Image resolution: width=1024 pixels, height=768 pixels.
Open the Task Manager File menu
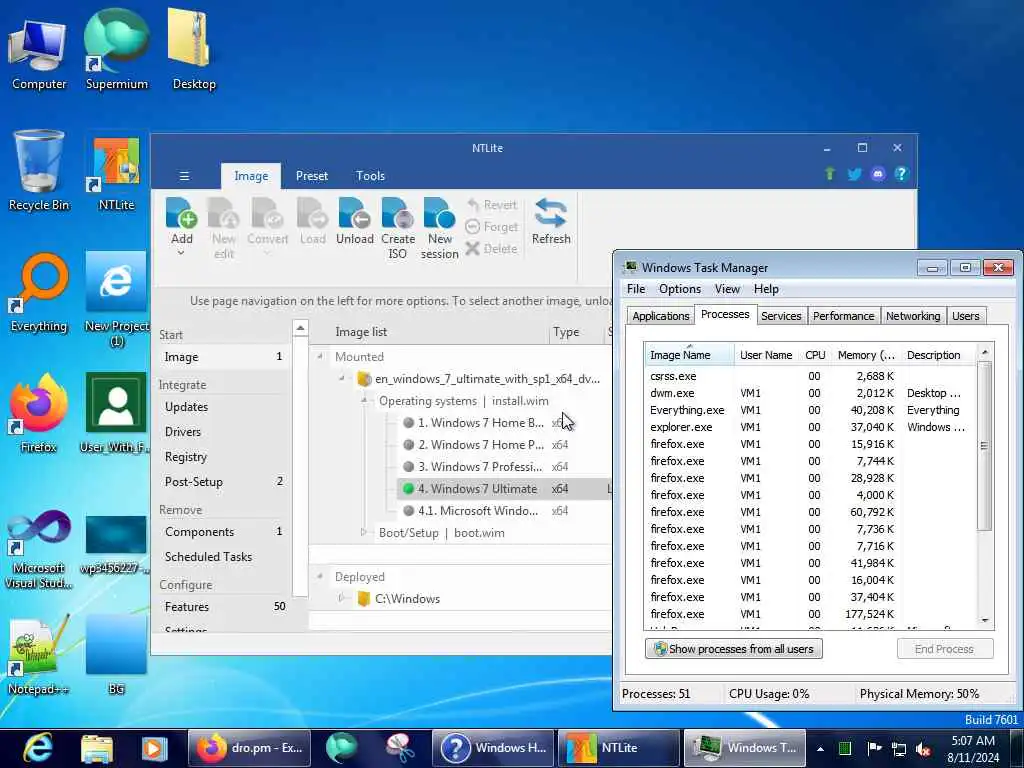point(635,289)
